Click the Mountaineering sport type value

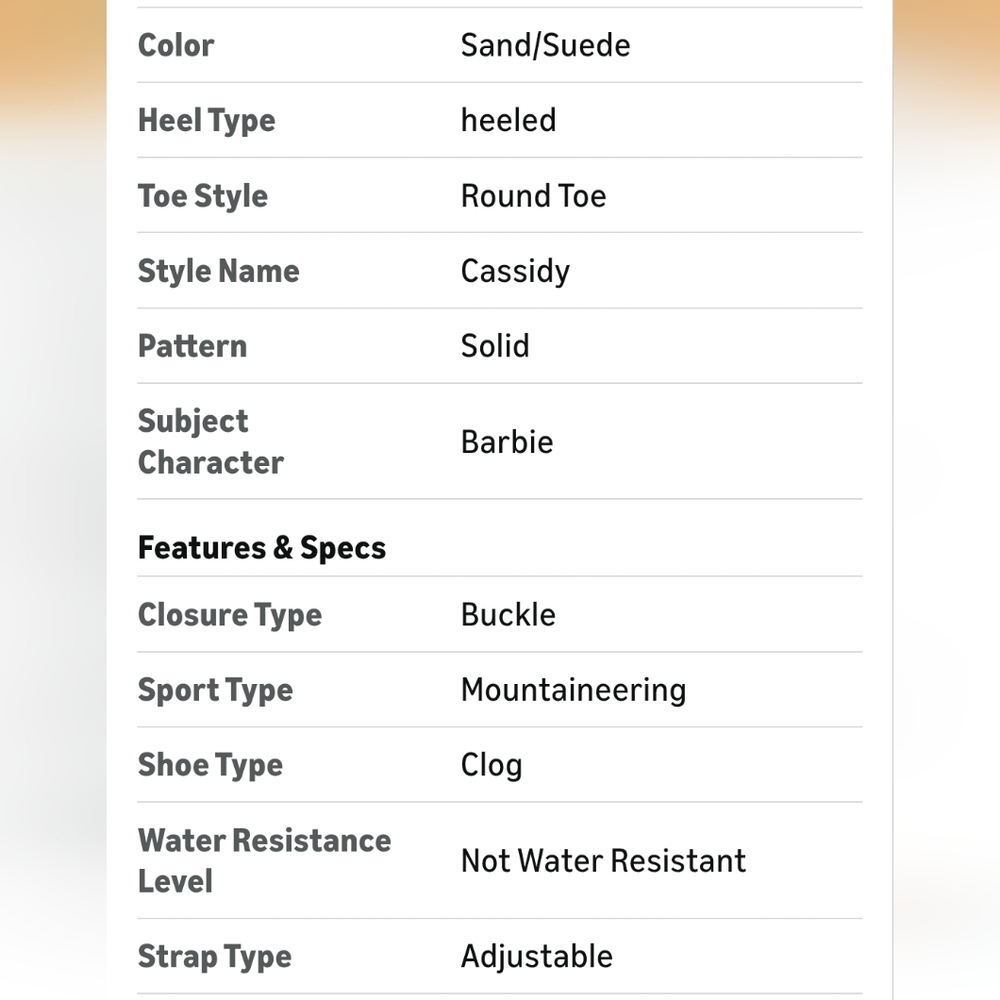573,691
